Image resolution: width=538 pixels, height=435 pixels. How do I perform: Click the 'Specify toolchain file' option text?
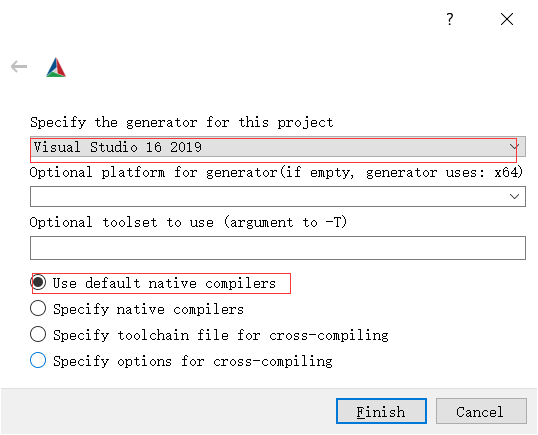[221, 335]
